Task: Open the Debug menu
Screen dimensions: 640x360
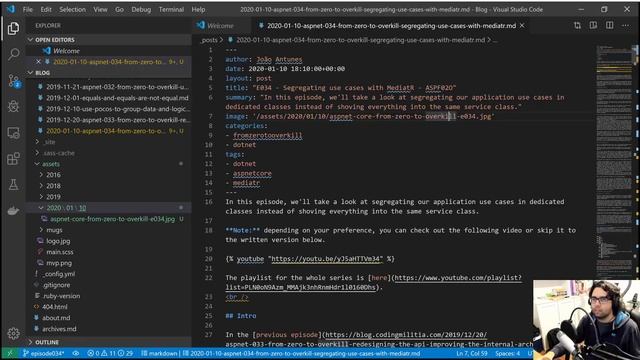Action: point(141,9)
